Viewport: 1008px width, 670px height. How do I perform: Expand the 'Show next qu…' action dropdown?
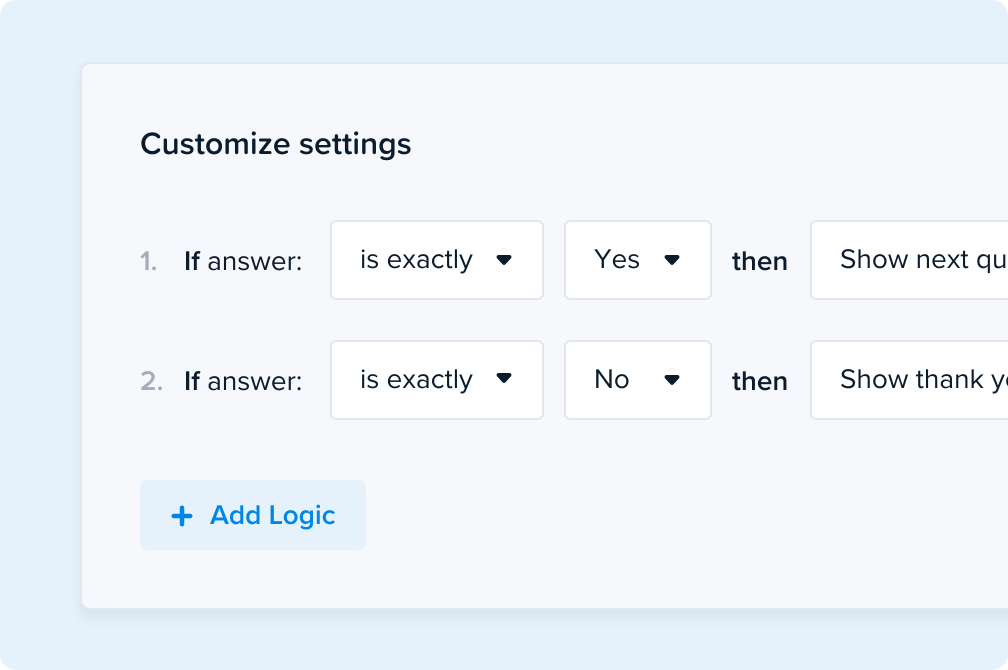click(908, 260)
